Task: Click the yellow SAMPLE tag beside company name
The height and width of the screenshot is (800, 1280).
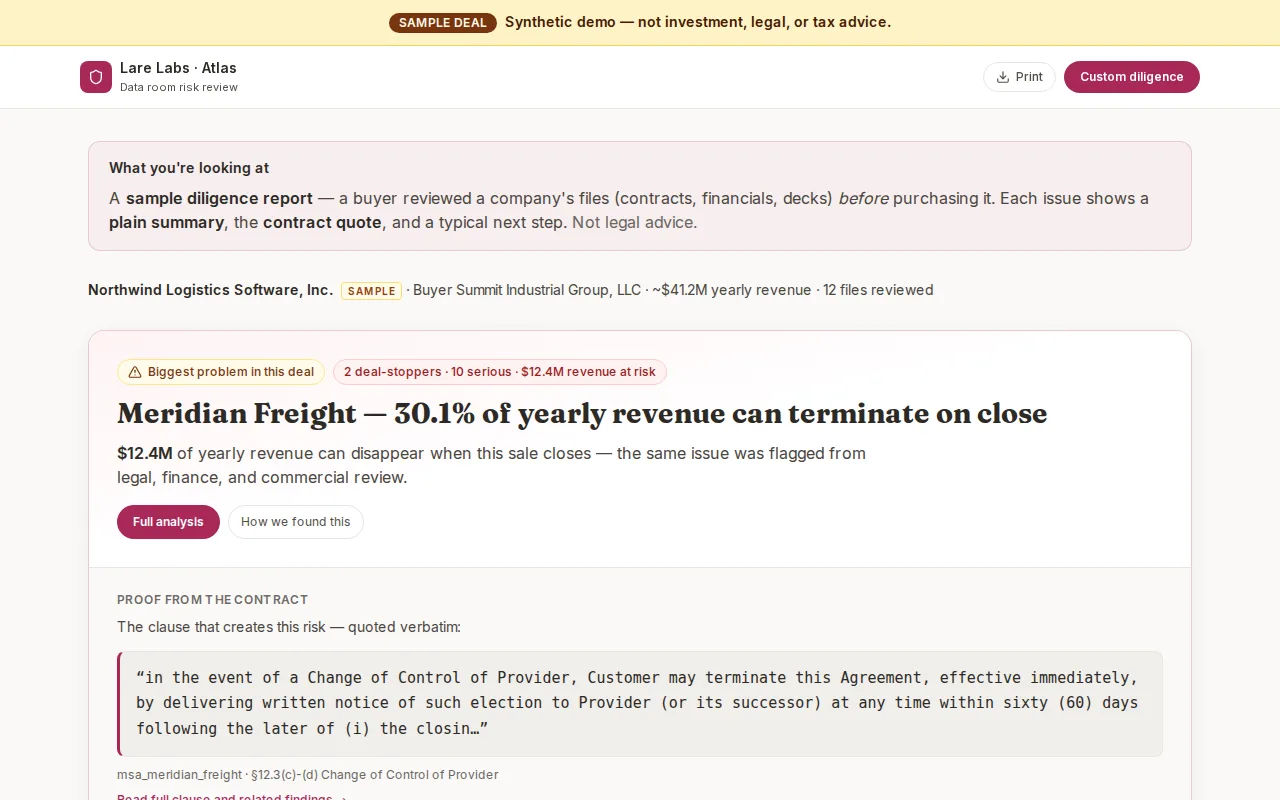Action: coord(372,291)
